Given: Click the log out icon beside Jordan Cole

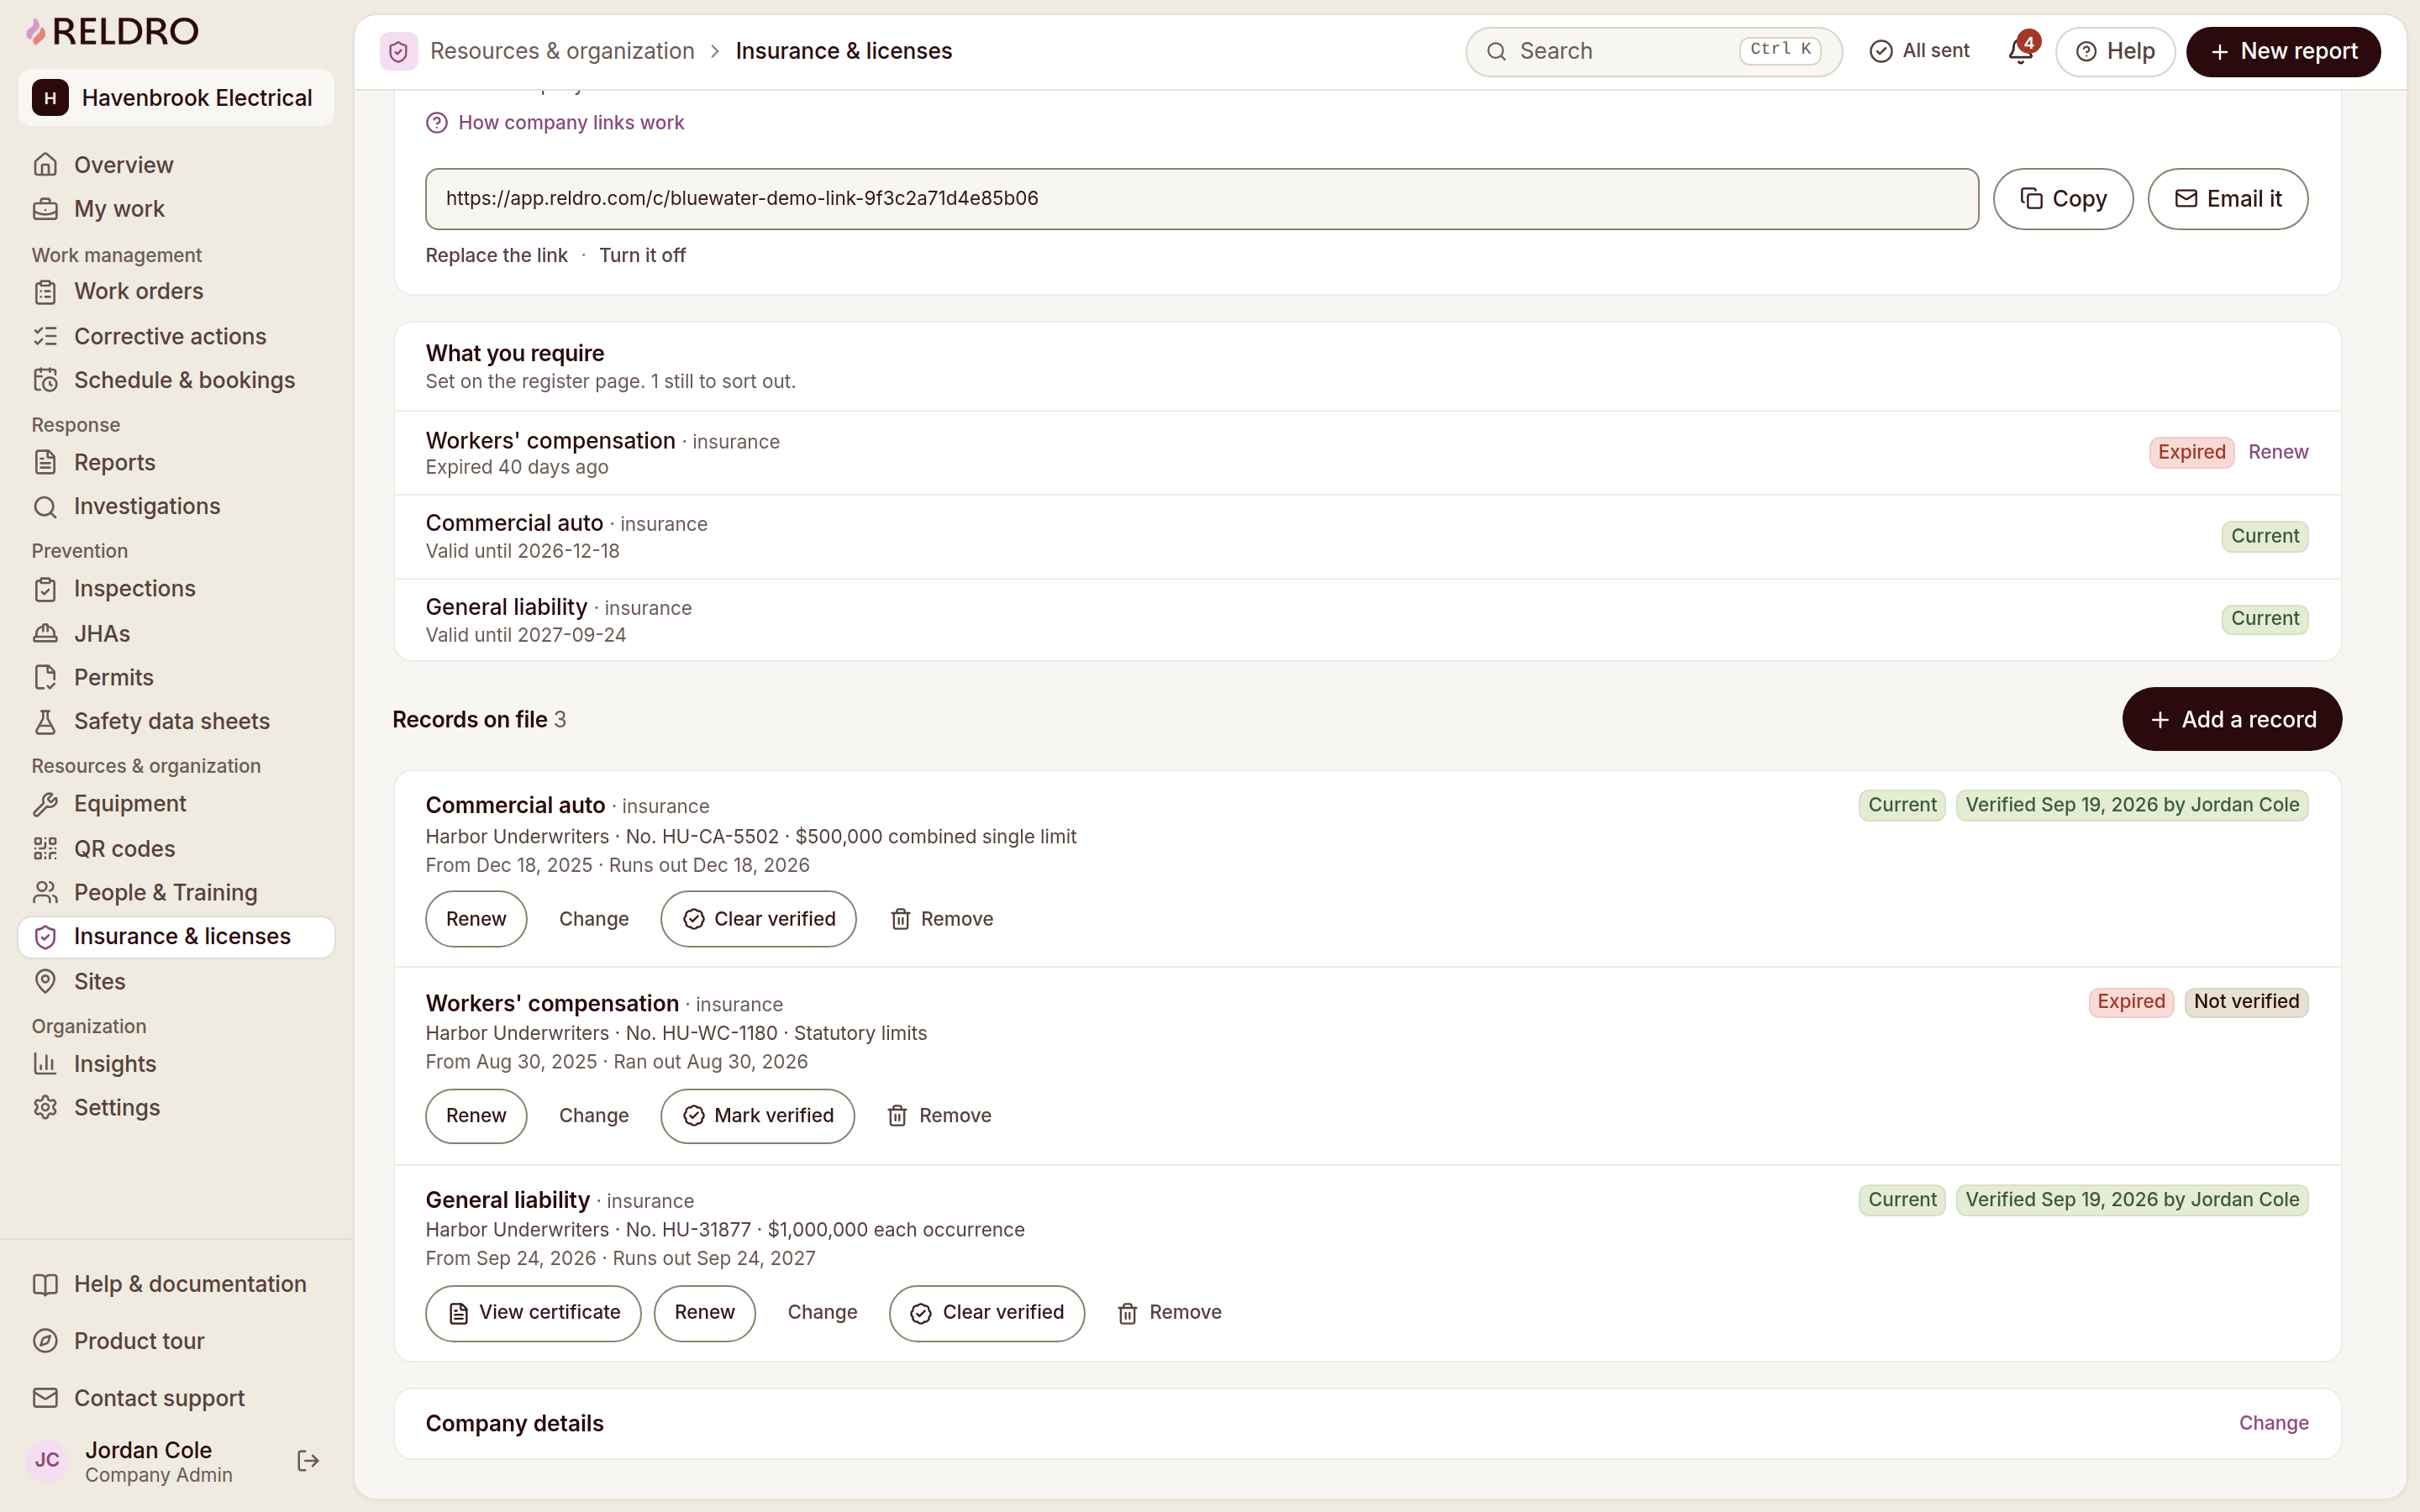Looking at the screenshot, I should coord(308,1461).
